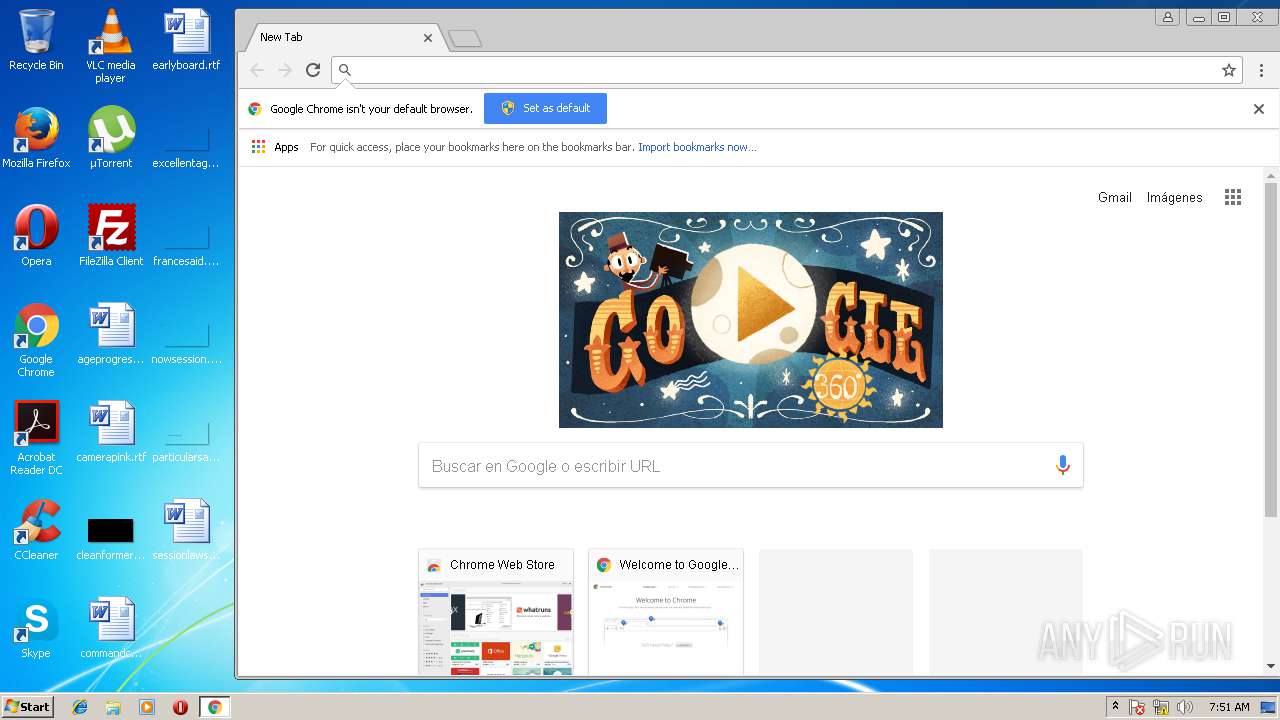1280x720 pixels.
Task: Select the camerapink.rtf file icon
Action: tap(111, 432)
